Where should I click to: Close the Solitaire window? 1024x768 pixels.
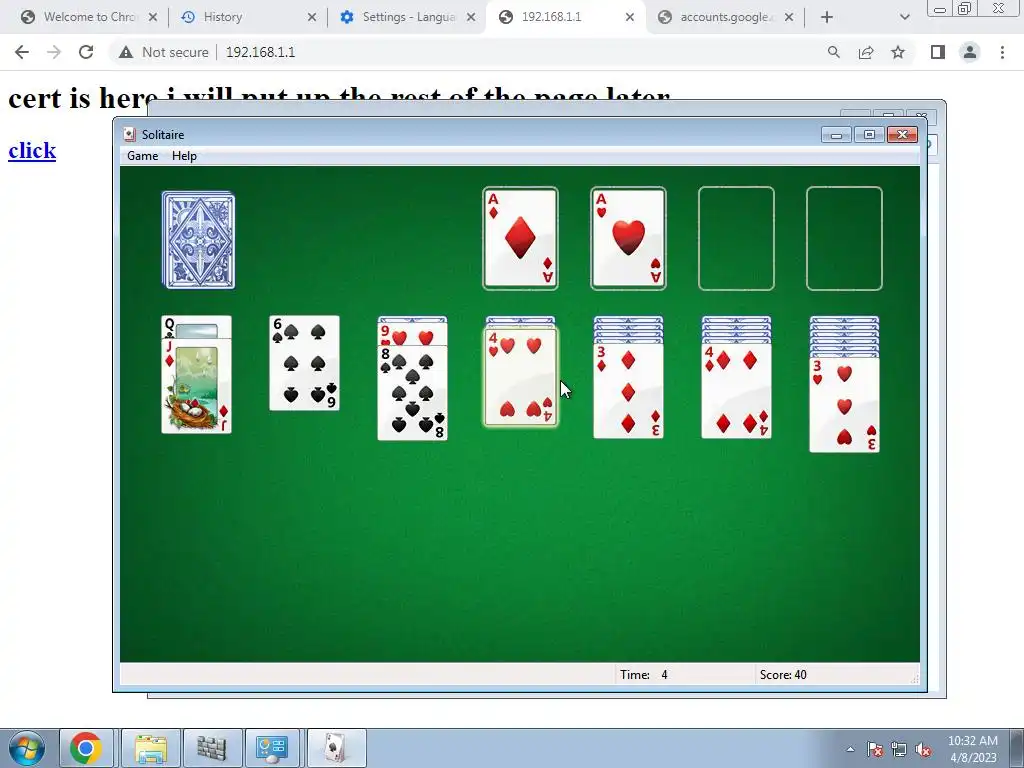click(x=903, y=135)
